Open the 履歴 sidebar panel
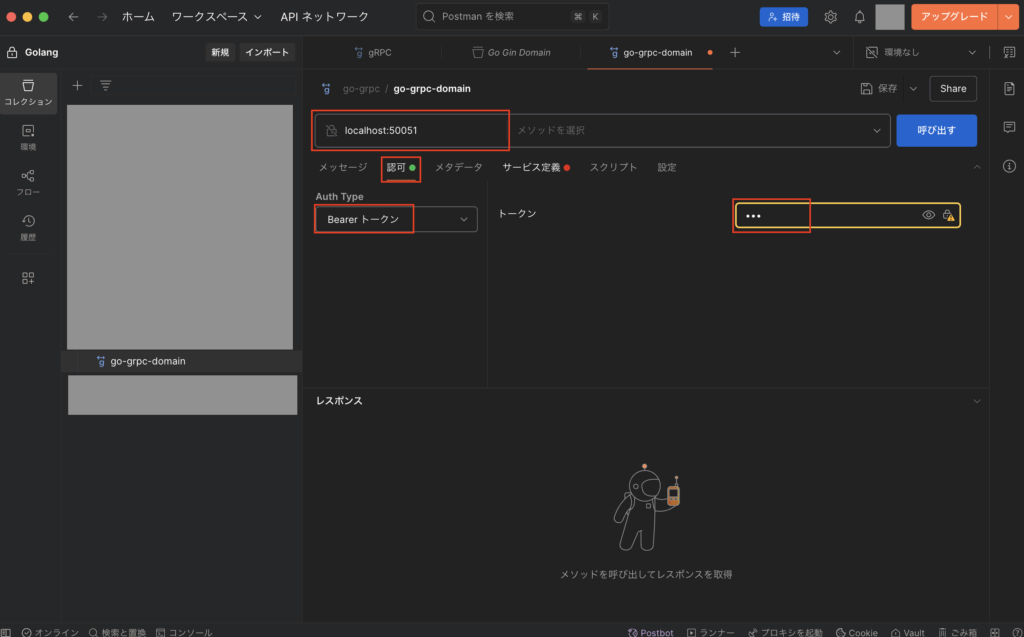The width and height of the screenshot is (1024, 637). tap(28, 228)
